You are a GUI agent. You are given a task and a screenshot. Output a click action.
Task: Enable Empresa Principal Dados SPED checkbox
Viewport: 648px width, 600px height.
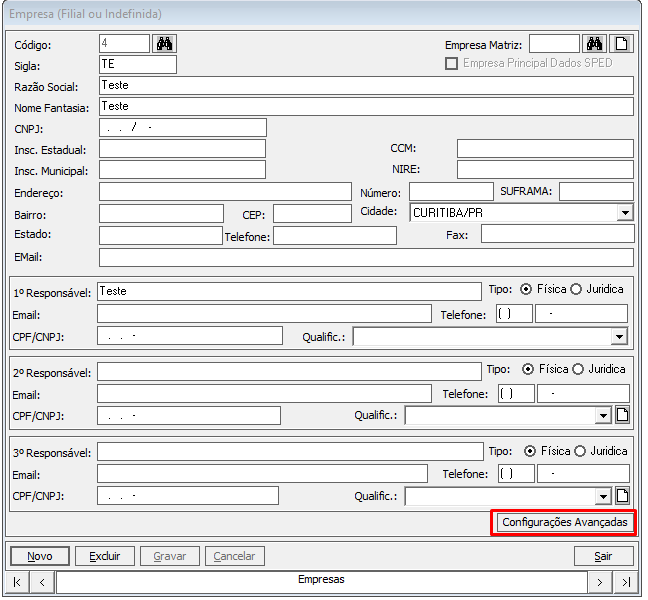pyautogui.click(x=451, y=64)
